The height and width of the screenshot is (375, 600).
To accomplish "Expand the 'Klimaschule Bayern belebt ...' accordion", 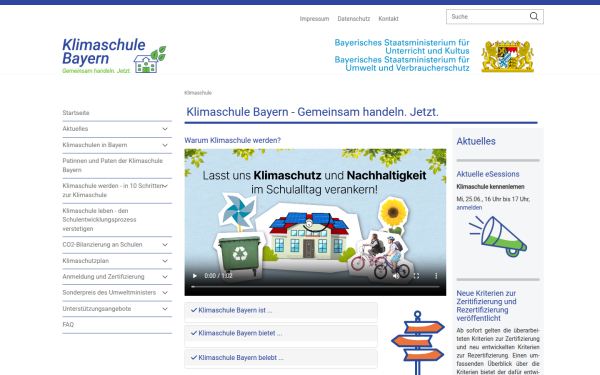I will pos(281,359).
